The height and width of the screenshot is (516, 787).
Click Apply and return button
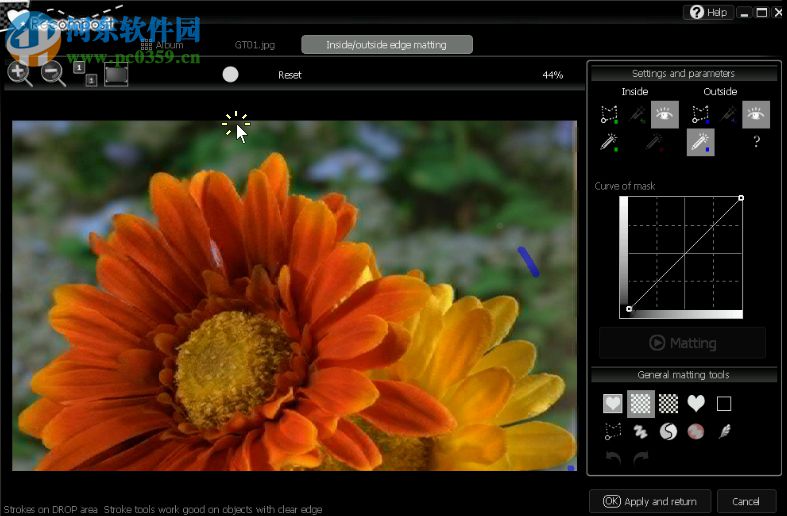point(650,501)
